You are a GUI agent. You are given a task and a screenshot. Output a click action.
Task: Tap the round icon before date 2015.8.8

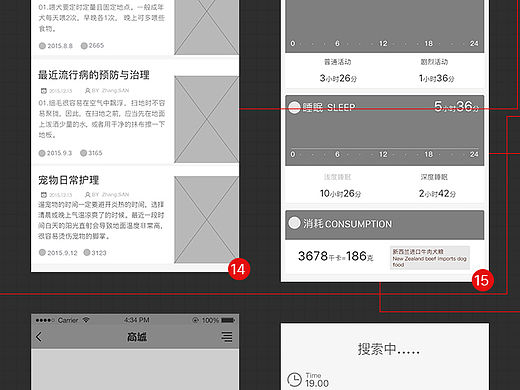coord(42,46)
